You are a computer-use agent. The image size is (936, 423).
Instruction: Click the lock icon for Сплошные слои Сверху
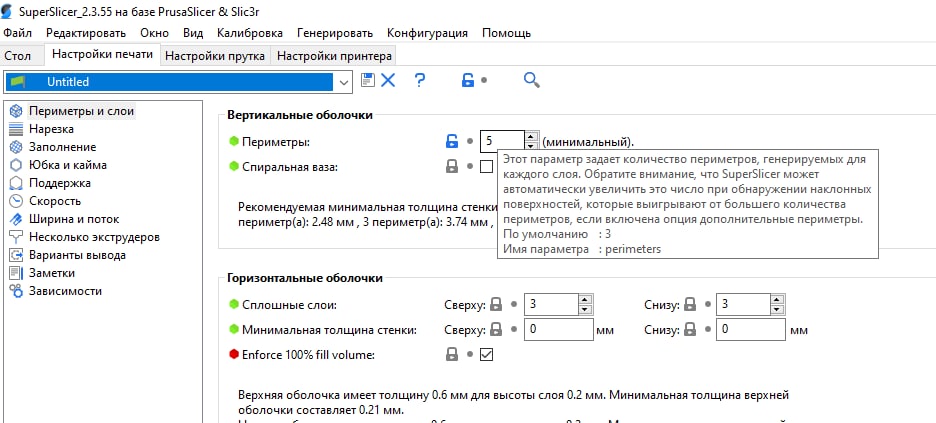(496, 304)
